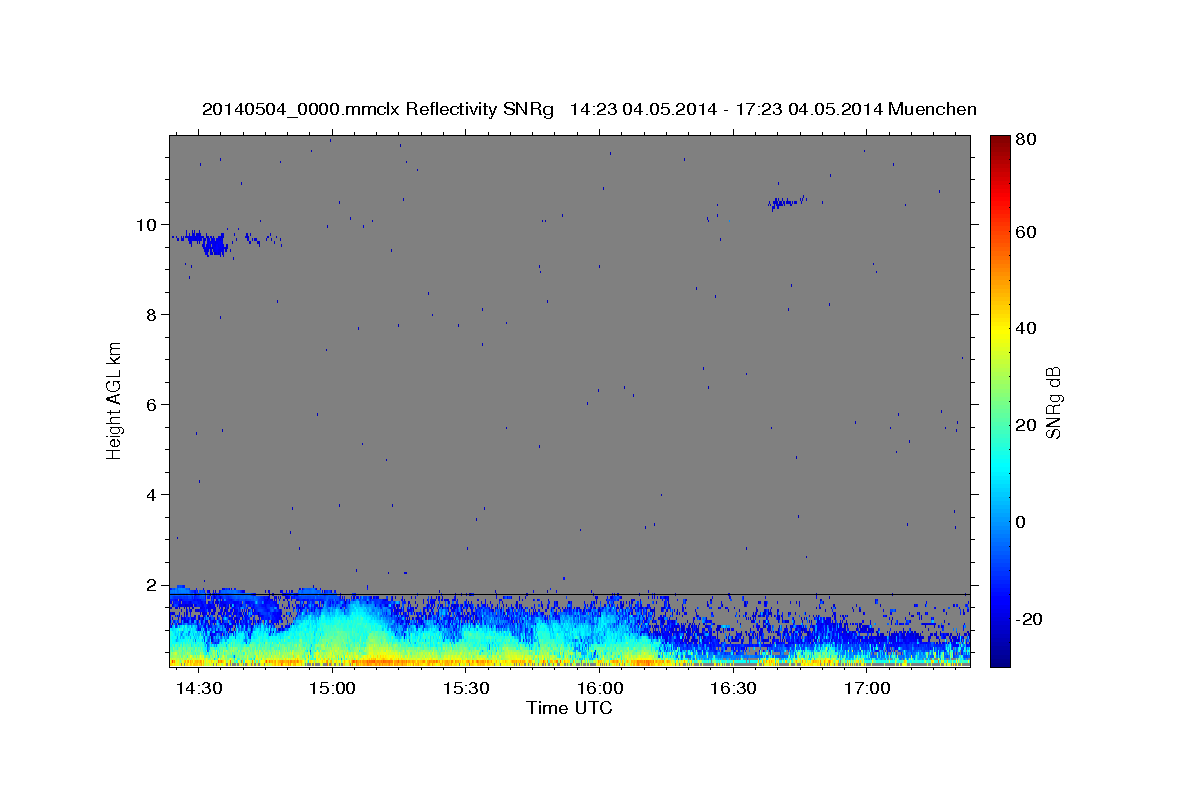This screenshot has height=800, width=1200.
Task: Click the SNRg dB colorbar label
Action: (x=1053, y=402)
